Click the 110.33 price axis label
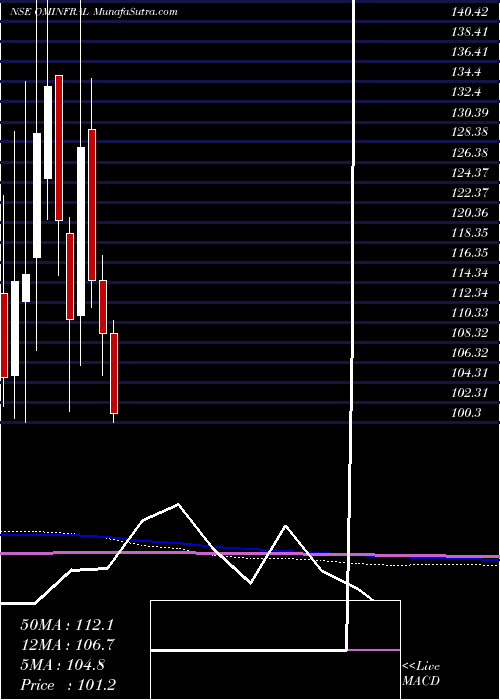 click(x=469, y=313)
